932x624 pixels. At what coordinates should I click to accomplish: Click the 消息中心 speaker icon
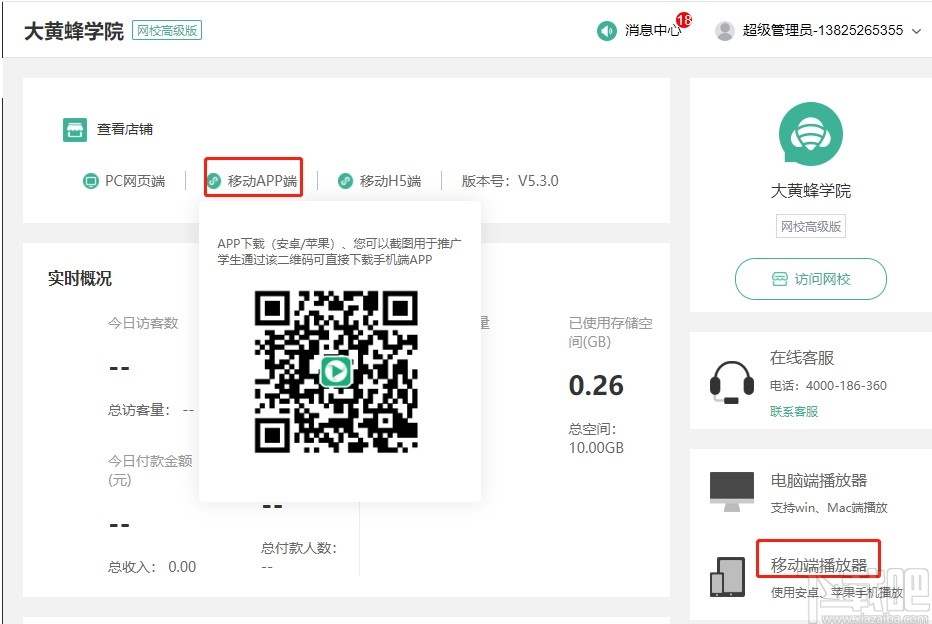click(x=606, y=31)
